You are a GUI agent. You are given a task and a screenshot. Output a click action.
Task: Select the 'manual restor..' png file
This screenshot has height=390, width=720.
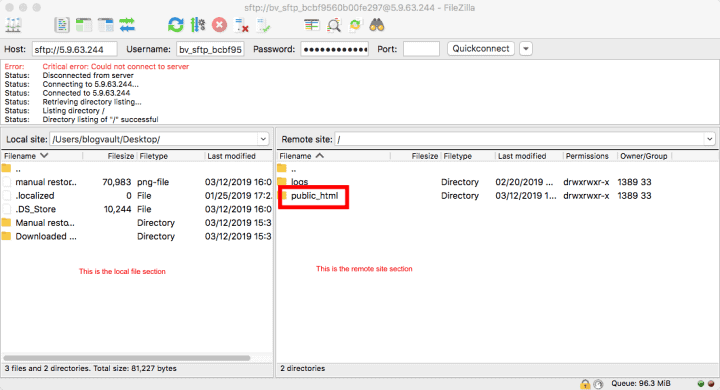[137, 182]
